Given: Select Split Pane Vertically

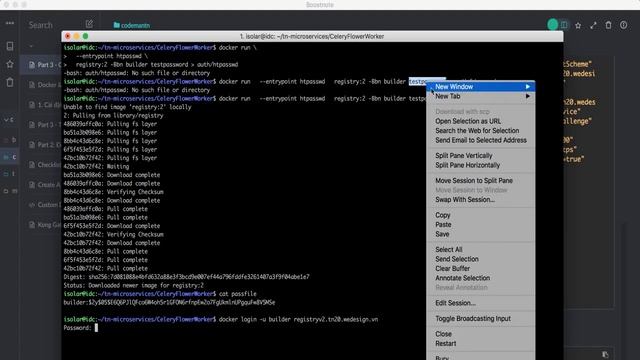Looking at the screenshot, I should click(x=464, y=156).
